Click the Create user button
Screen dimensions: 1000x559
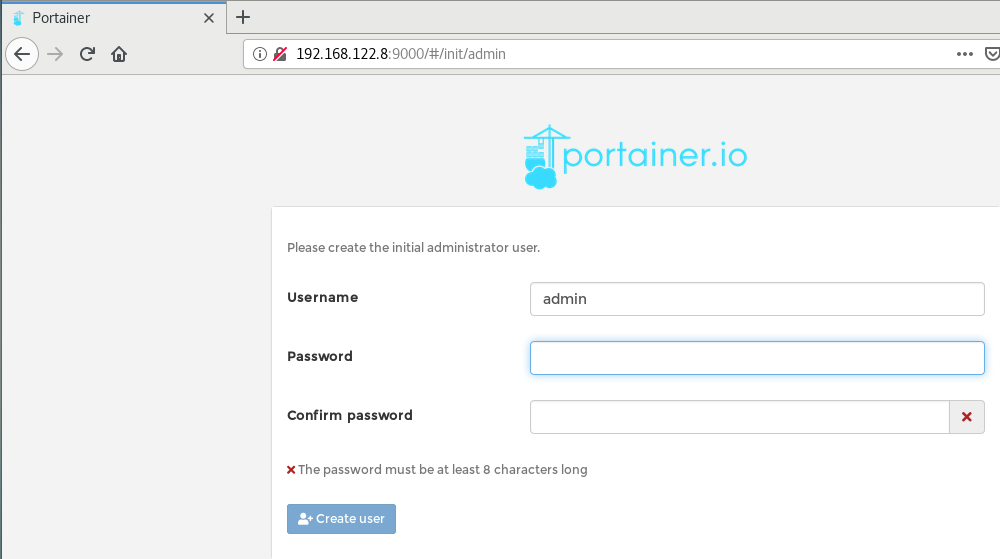pyautogui.click(x=341, y=519)
